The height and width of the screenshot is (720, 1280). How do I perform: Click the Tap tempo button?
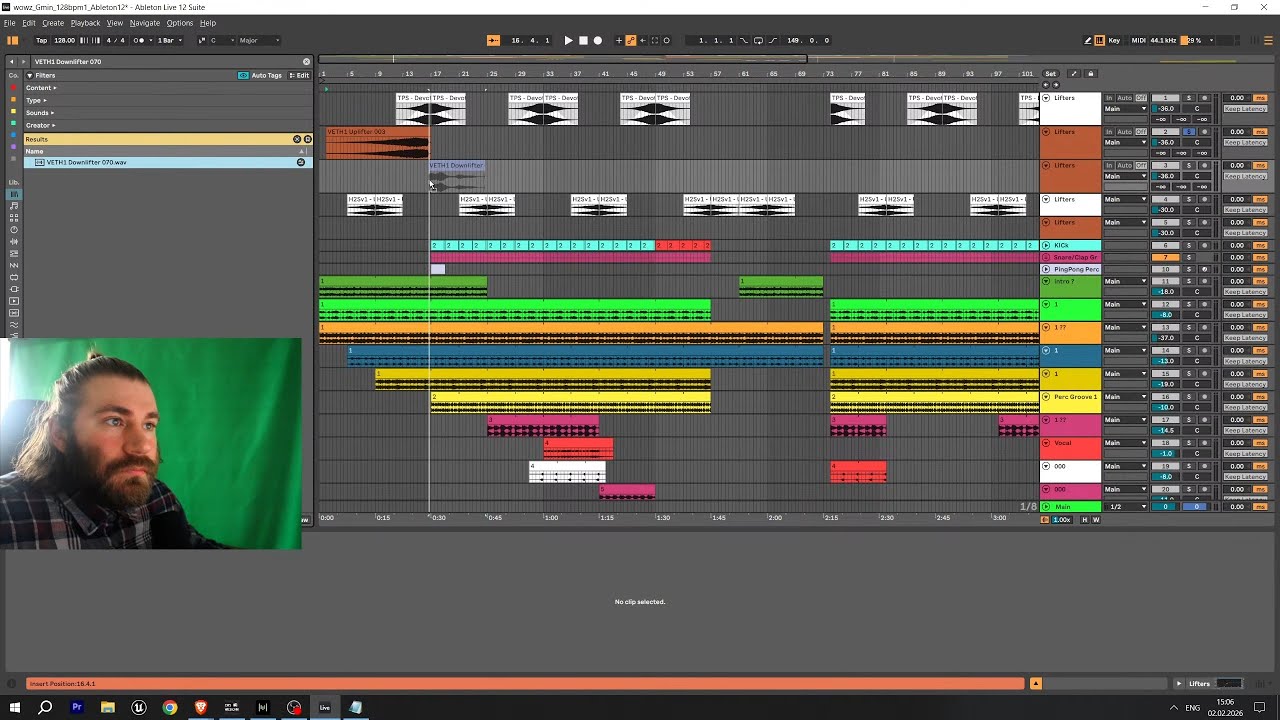pos(41,40)
